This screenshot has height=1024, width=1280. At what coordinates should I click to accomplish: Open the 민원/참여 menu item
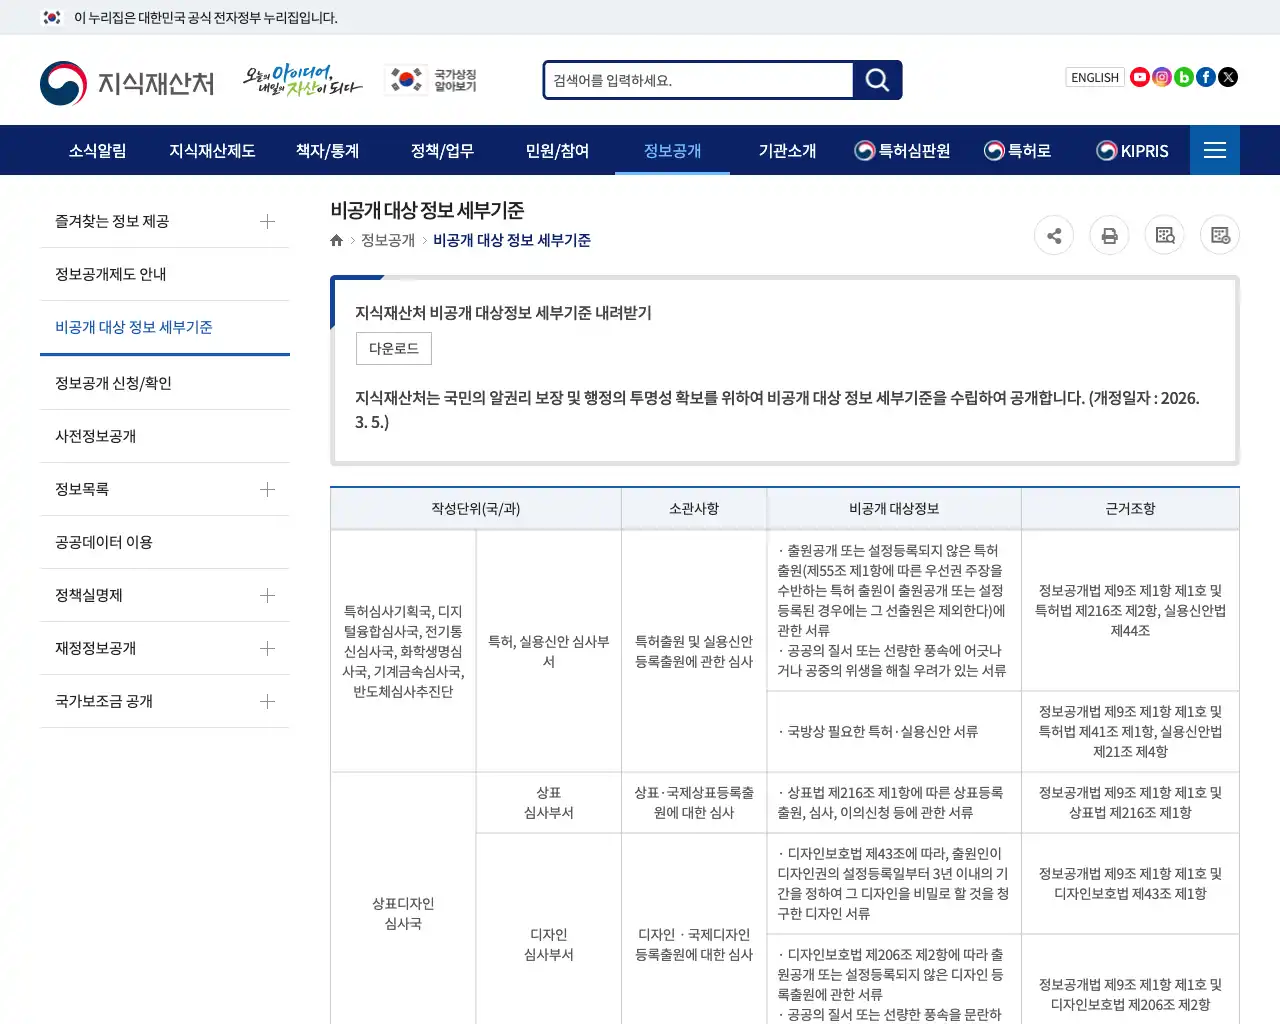[556, 150]
